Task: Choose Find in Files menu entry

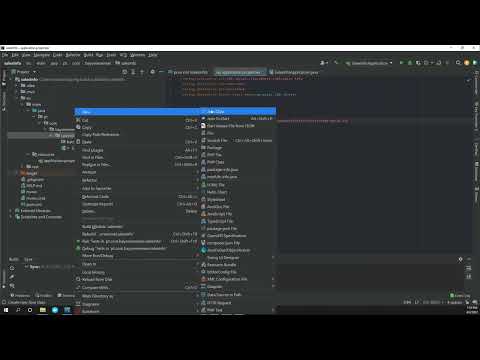Action: coord(137,157)
